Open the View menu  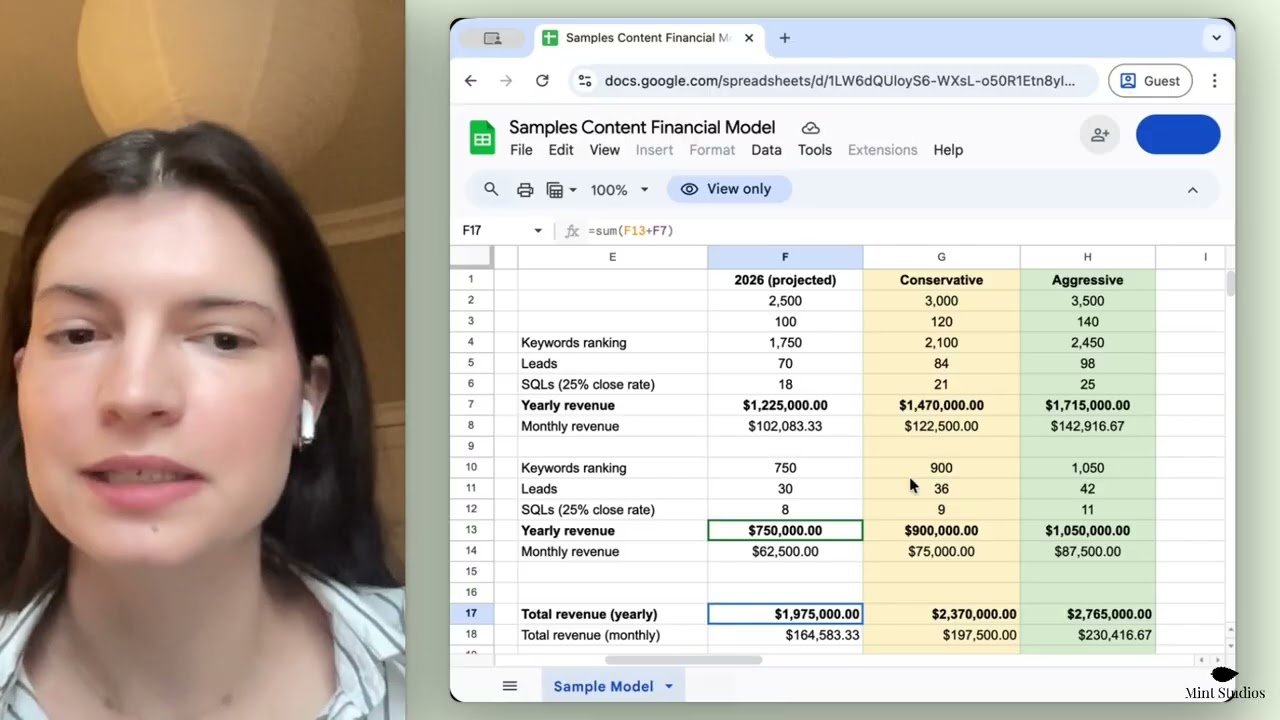[x=604, y=150]
